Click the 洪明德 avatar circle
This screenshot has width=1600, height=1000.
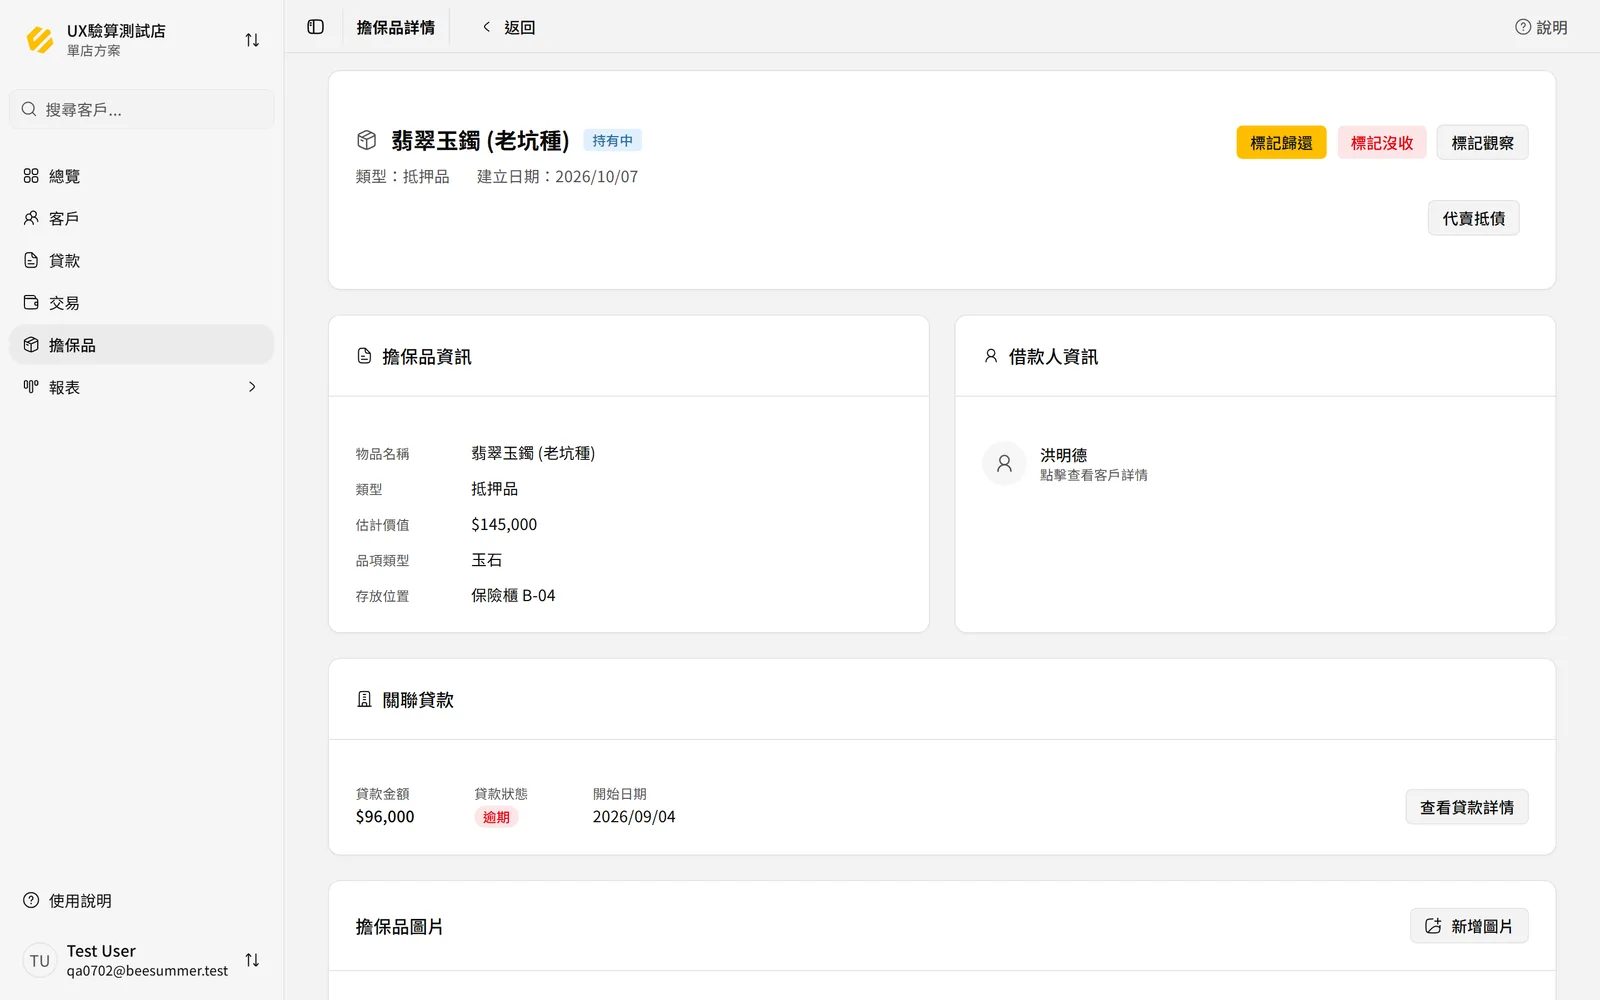pos(1004,463)
